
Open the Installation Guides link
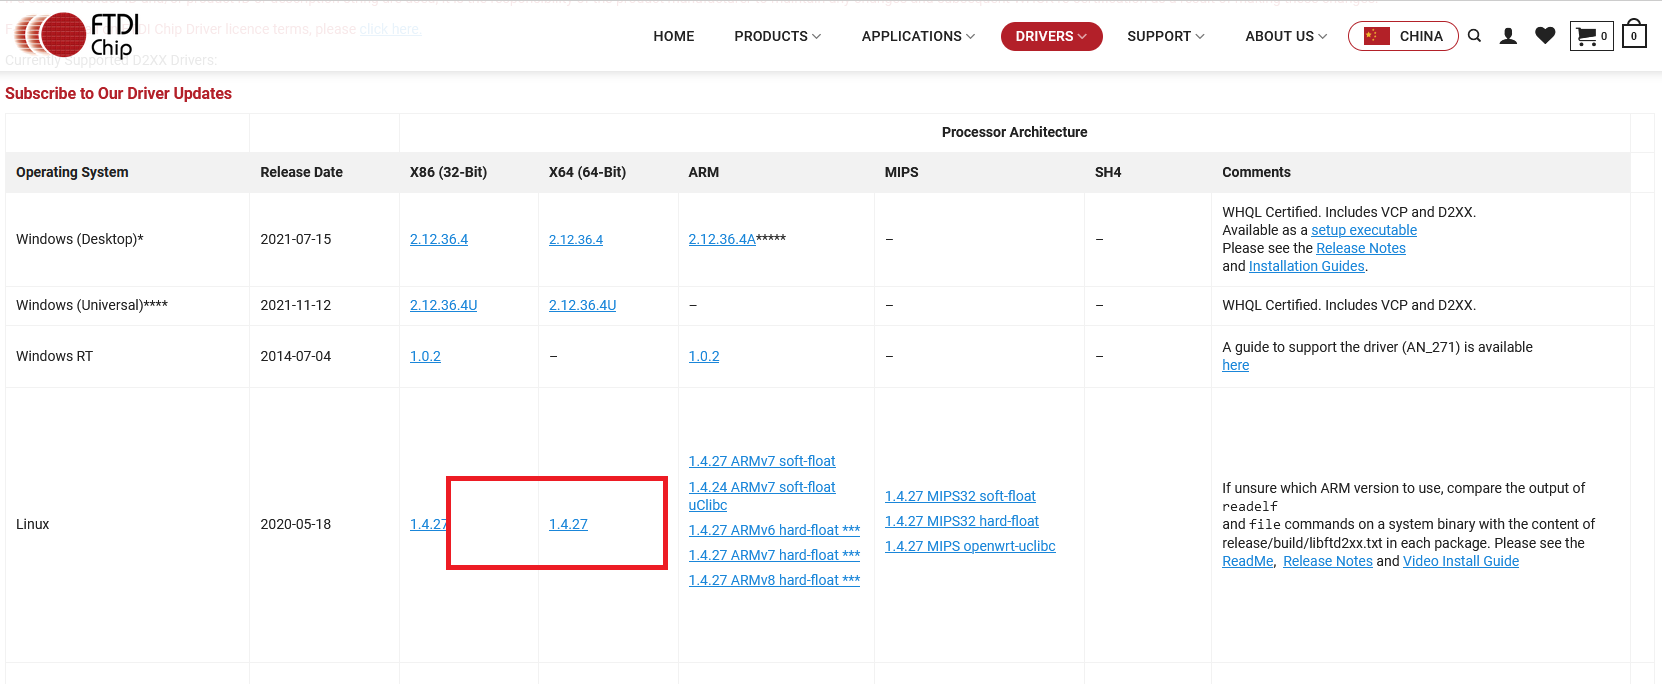[1306, 266]
